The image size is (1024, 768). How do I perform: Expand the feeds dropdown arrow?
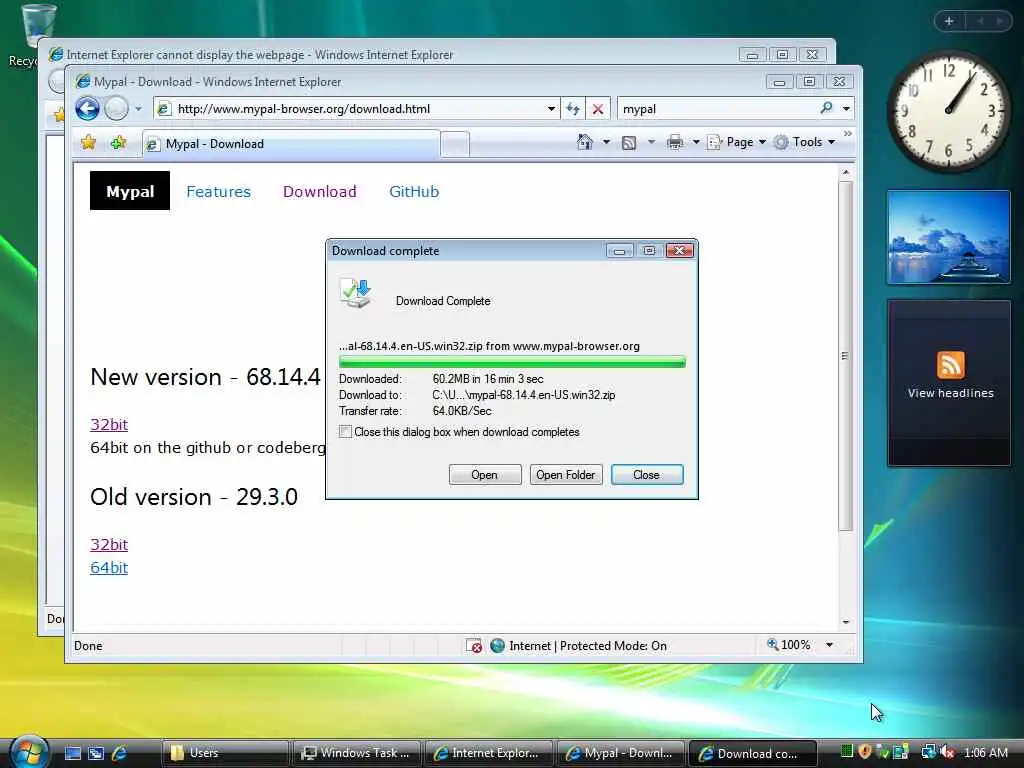(x=651, y=142)
